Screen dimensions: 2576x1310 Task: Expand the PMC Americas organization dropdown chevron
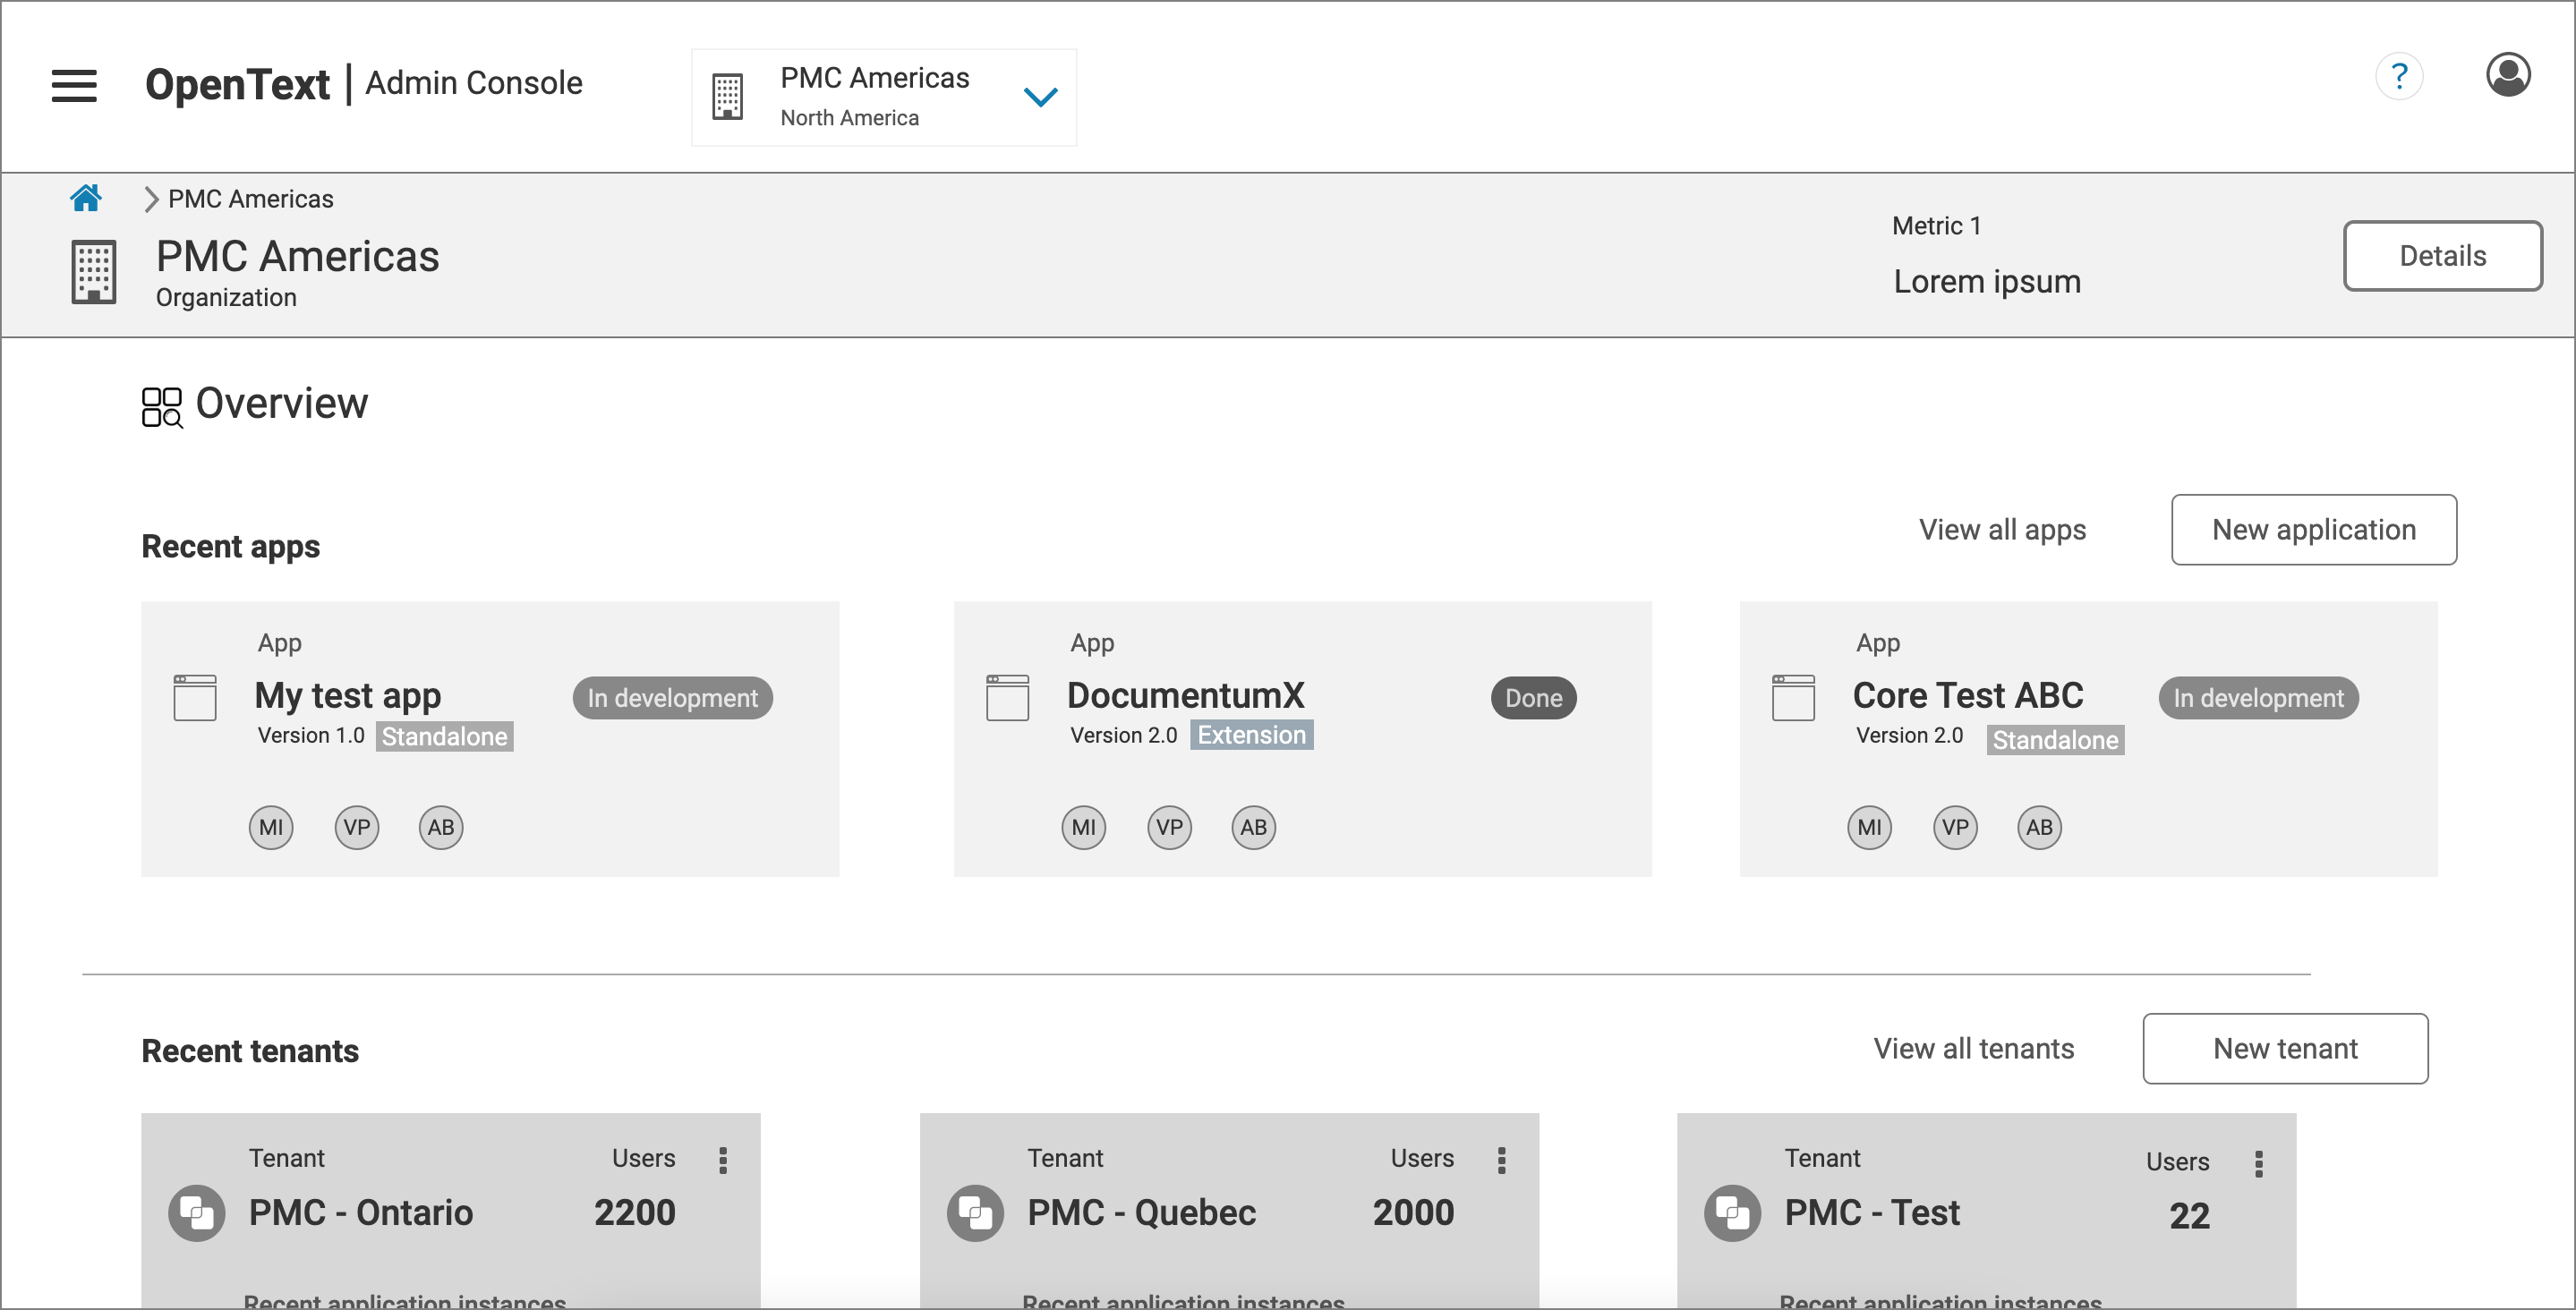tap(1040, 97)
